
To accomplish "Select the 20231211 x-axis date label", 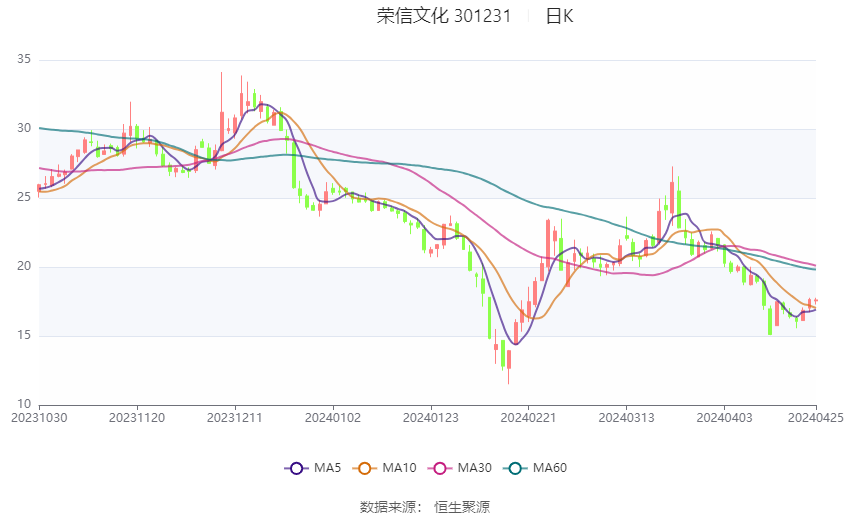I will (x=235, y=418).
